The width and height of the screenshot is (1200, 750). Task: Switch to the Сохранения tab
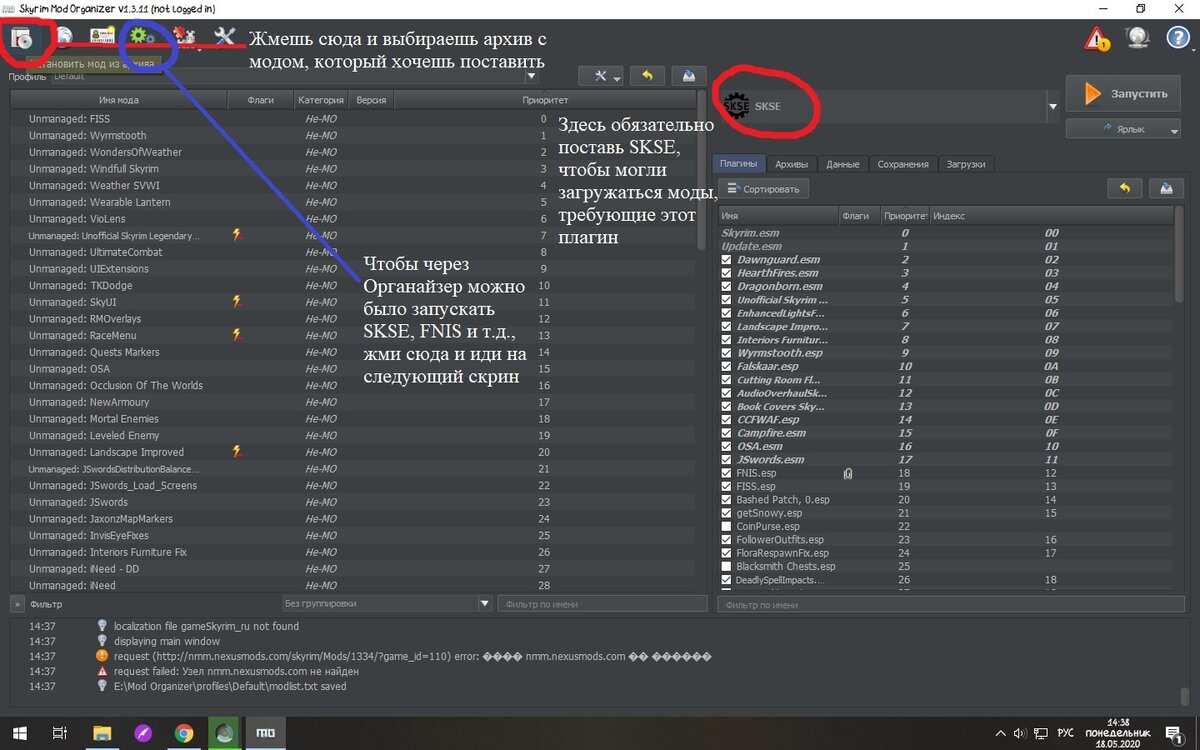click(903, 164)
